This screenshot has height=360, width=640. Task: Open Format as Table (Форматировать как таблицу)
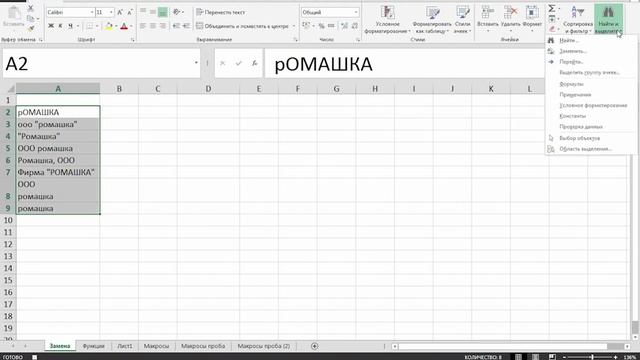pos(432,20)
